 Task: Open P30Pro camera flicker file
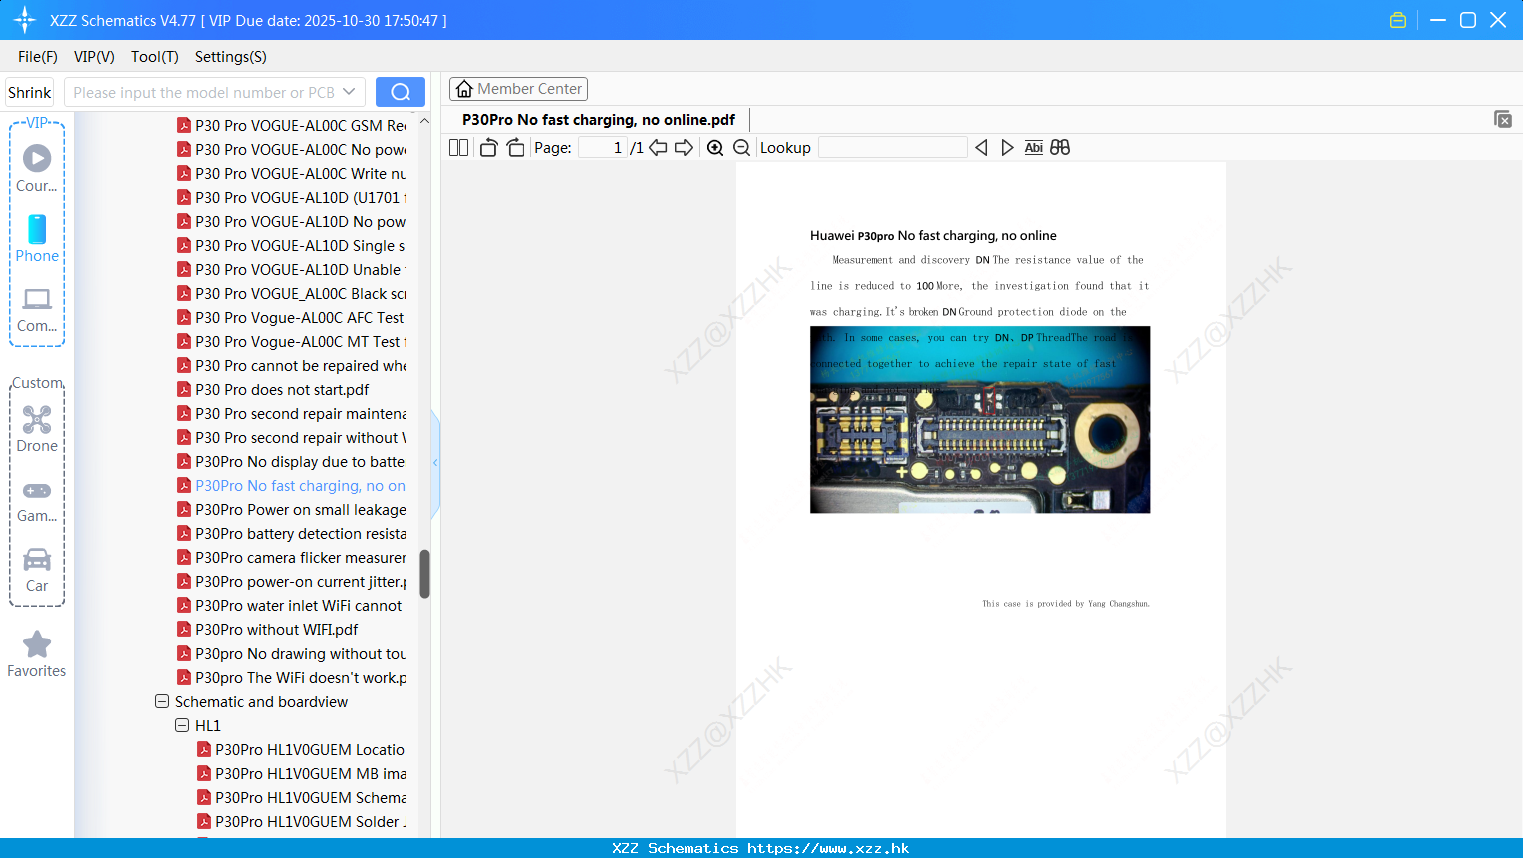pyautogui.click(x=292, y=558)
